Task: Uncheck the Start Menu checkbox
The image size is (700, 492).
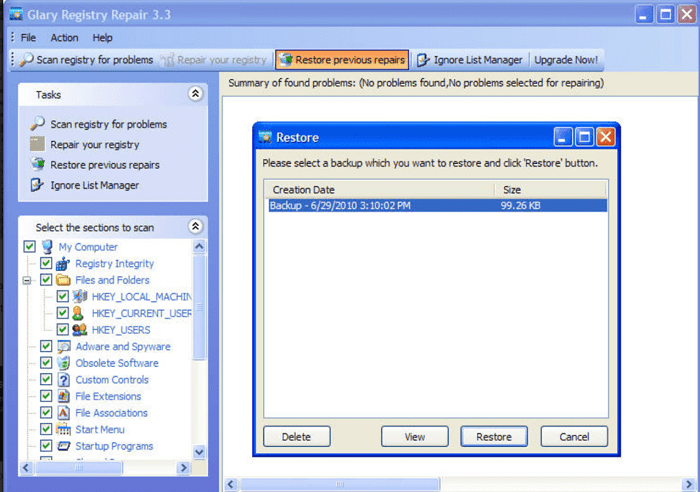Action: (46, 429)
